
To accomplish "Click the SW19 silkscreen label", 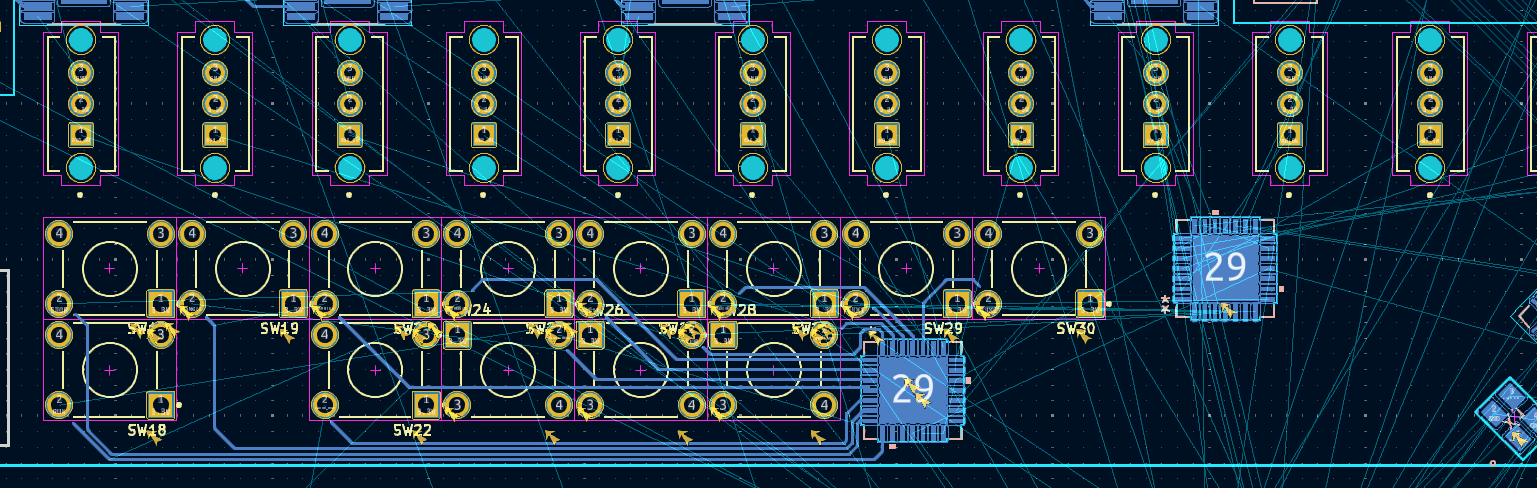I will point(279,328).
